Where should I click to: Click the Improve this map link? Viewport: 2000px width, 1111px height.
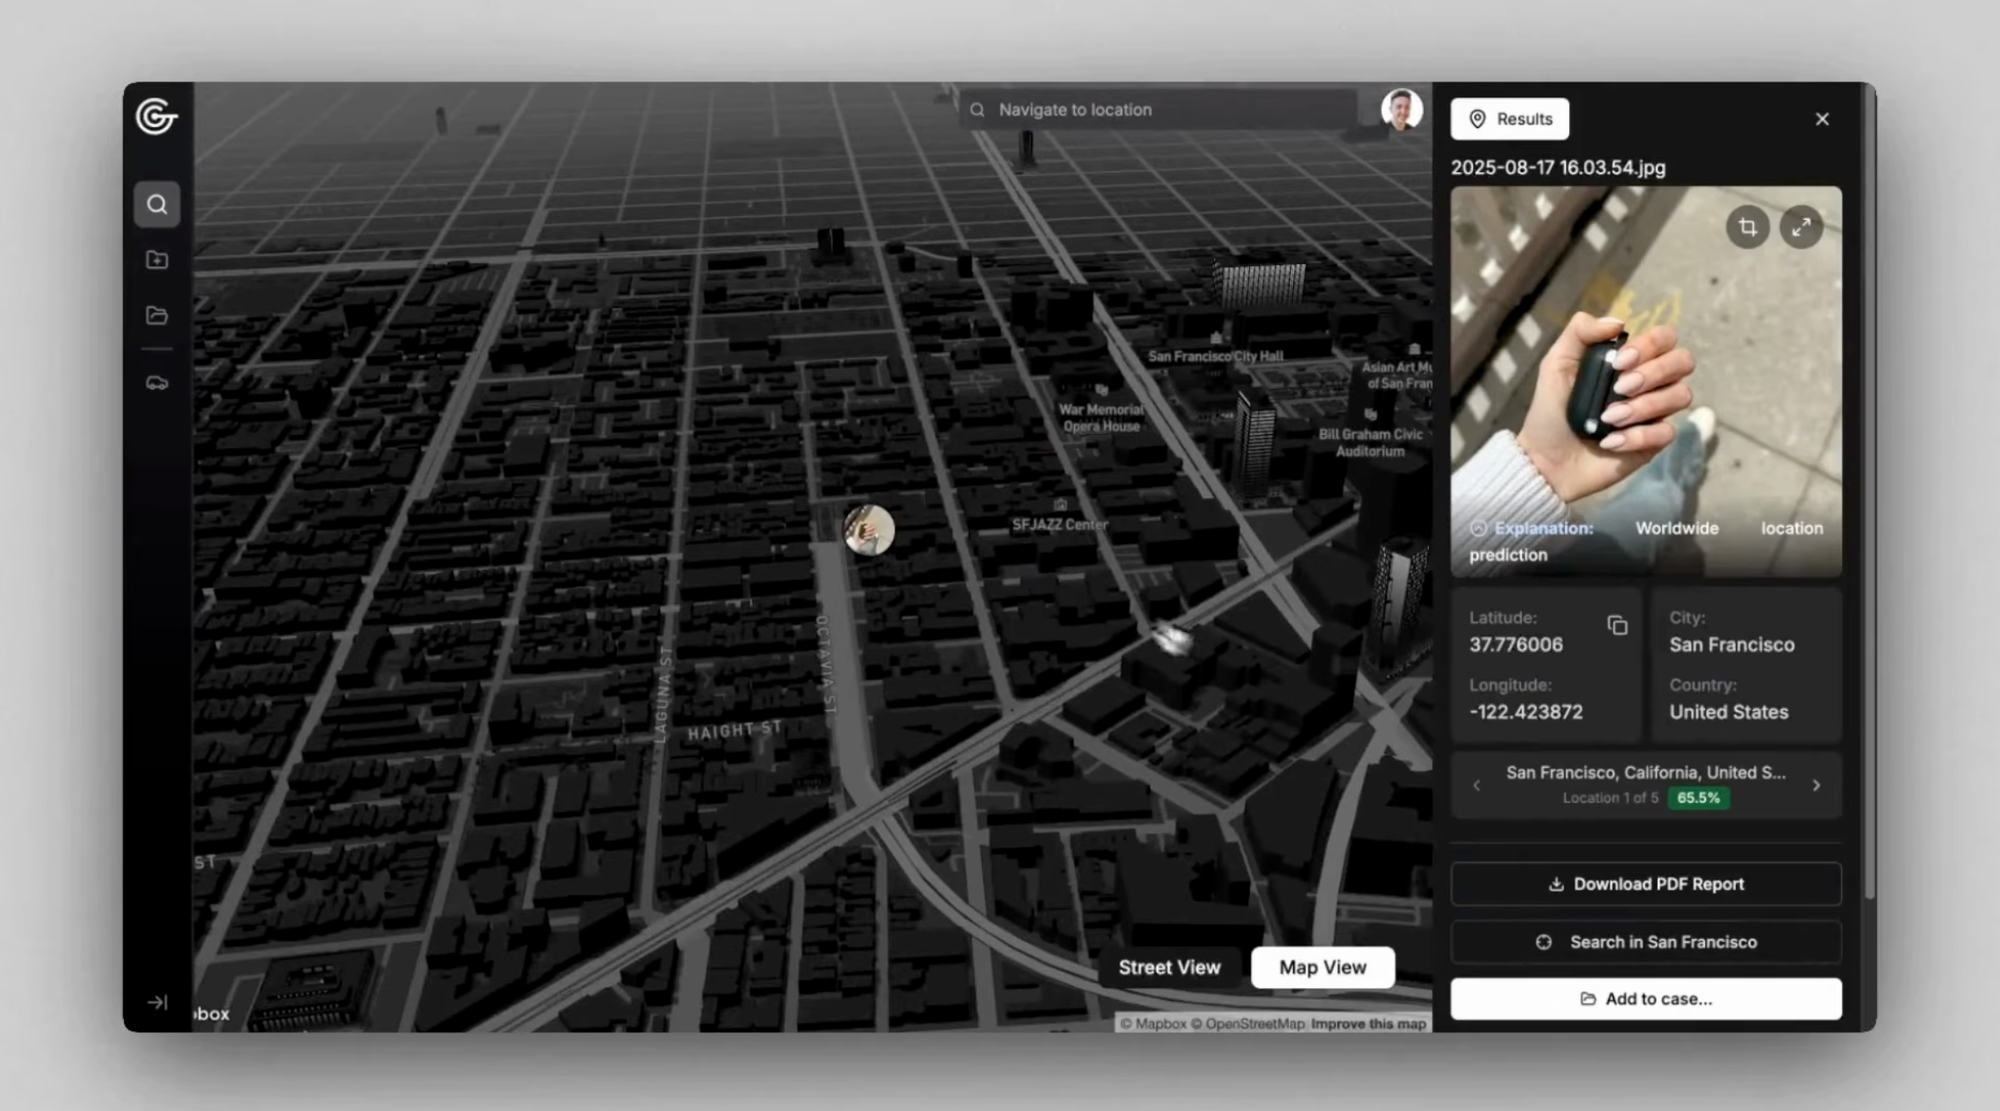(x=1368, y=1024)
